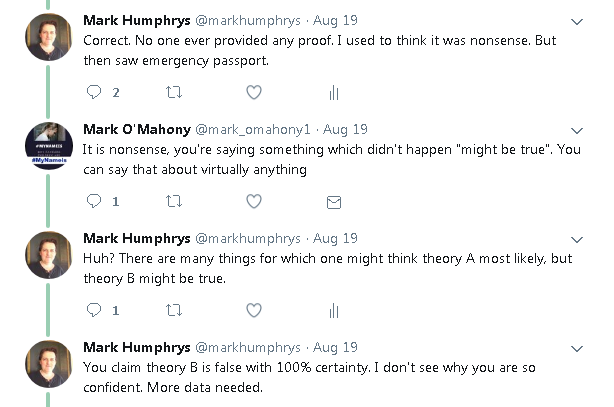Image resolution: width=614 pixels, height=407 pixels.
Task: Expand the more menu on Mark O'Mahony's tweet
Action: 577,130
